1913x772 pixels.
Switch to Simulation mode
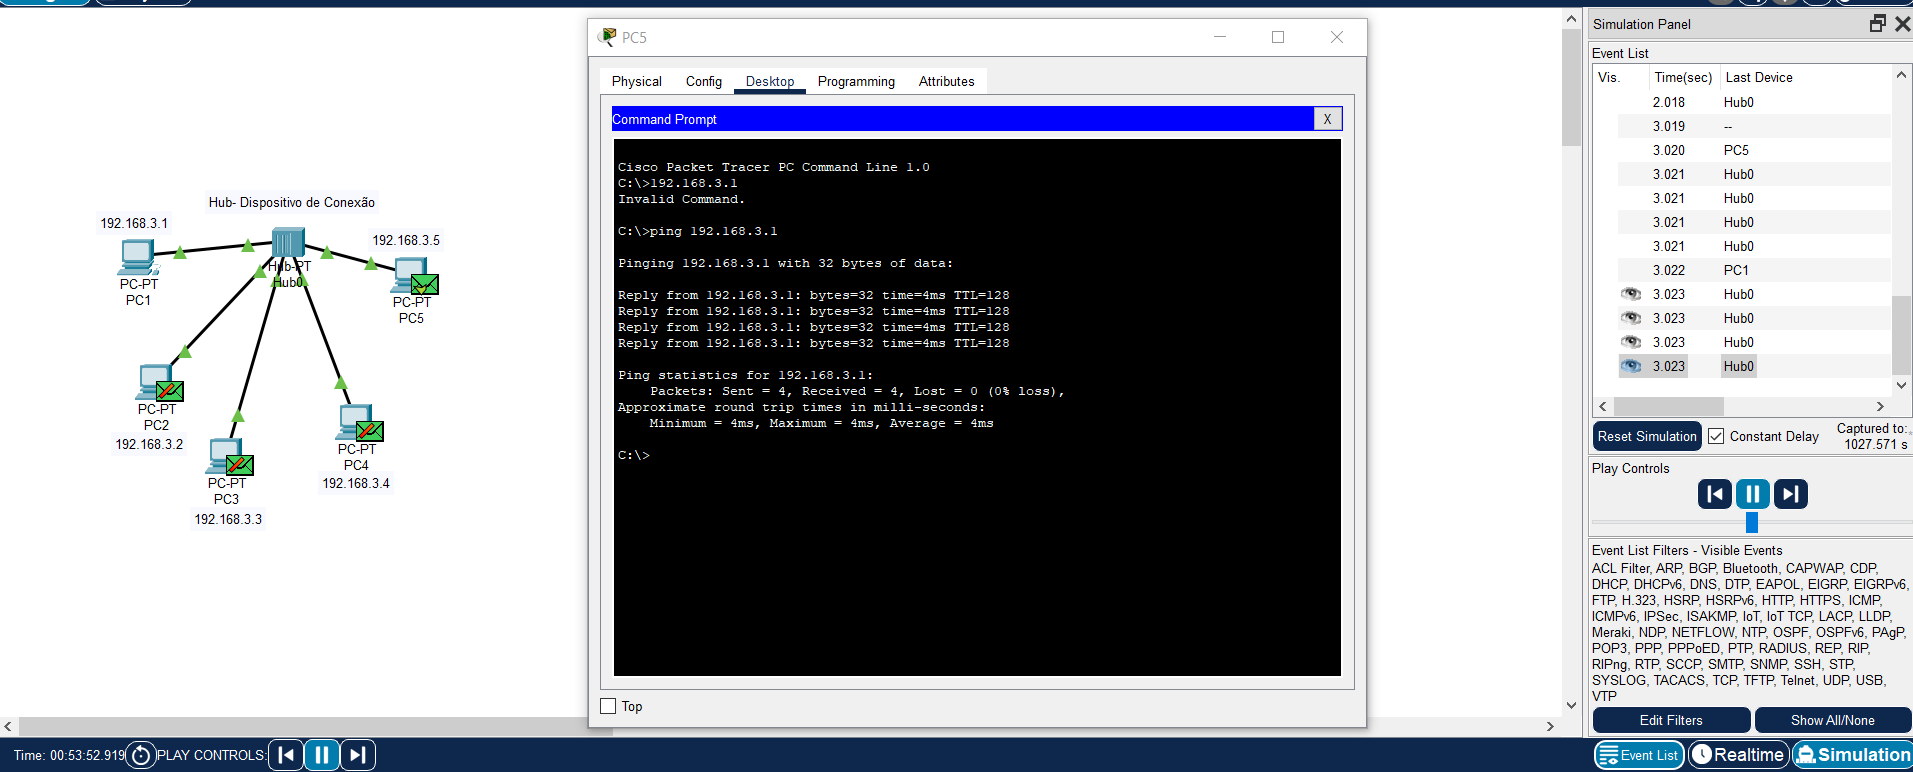[1853, 755]
